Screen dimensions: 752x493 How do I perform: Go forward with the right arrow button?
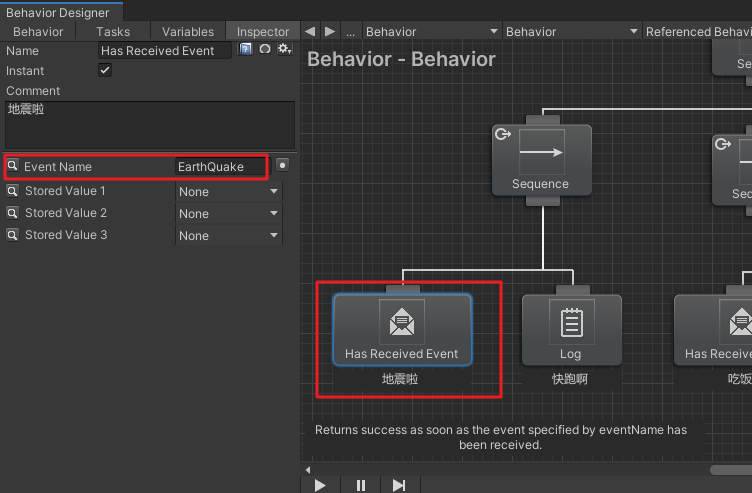click(330, 32)
